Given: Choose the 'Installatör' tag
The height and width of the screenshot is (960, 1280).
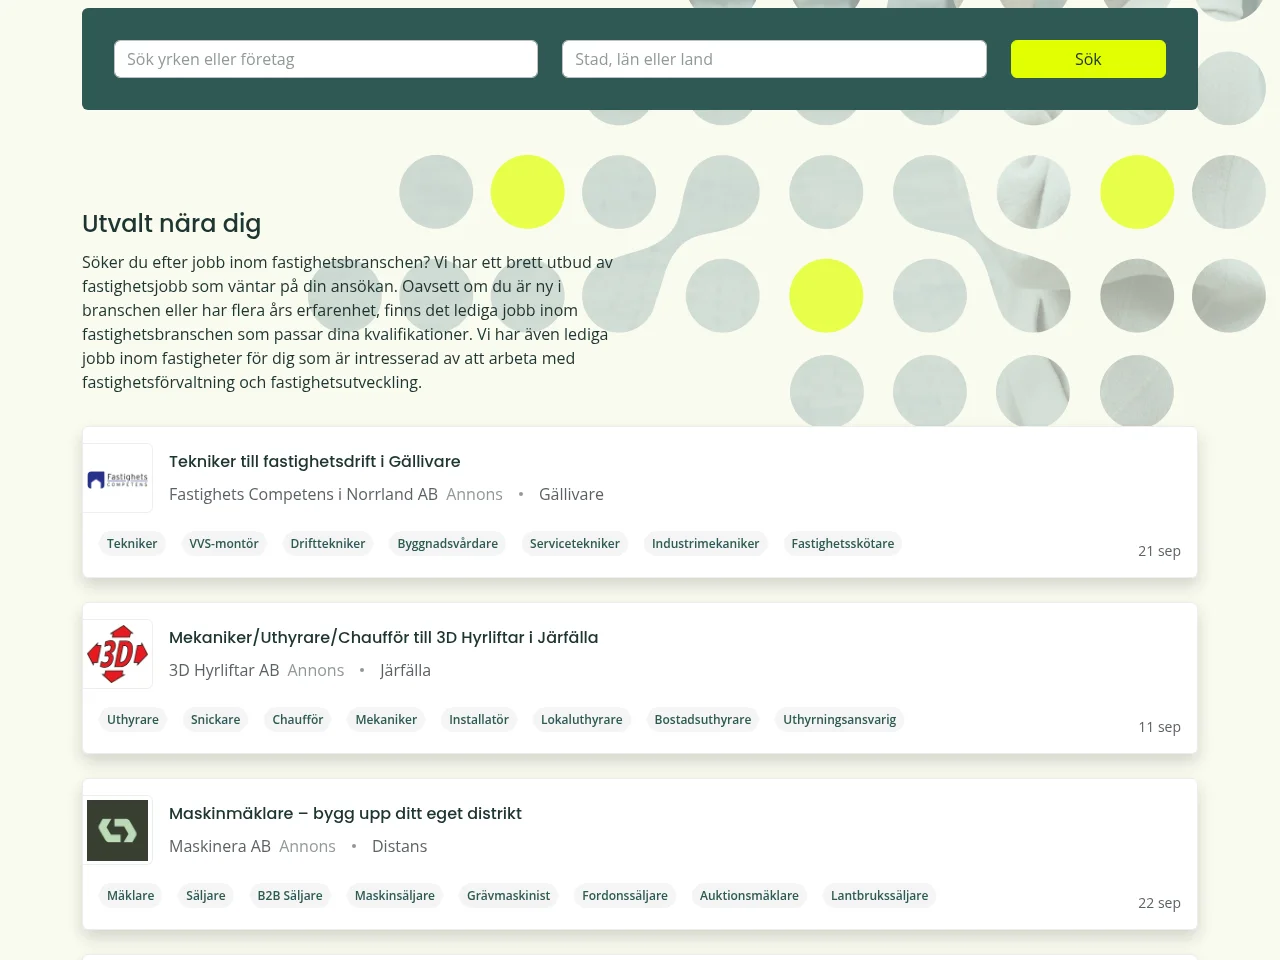Looking at the screenshot, I should [479, 720].
